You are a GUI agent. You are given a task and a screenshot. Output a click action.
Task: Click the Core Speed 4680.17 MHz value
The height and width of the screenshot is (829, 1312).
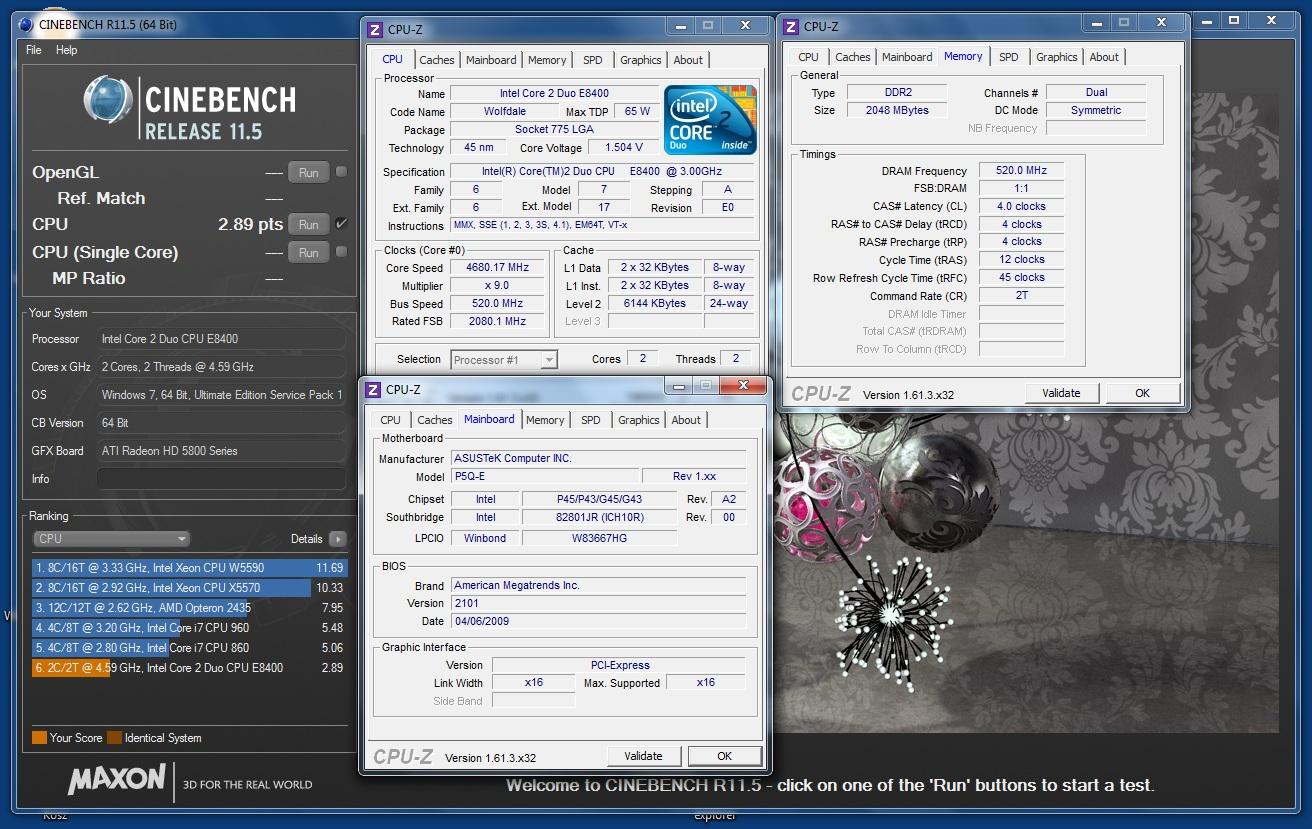point(497,268)
